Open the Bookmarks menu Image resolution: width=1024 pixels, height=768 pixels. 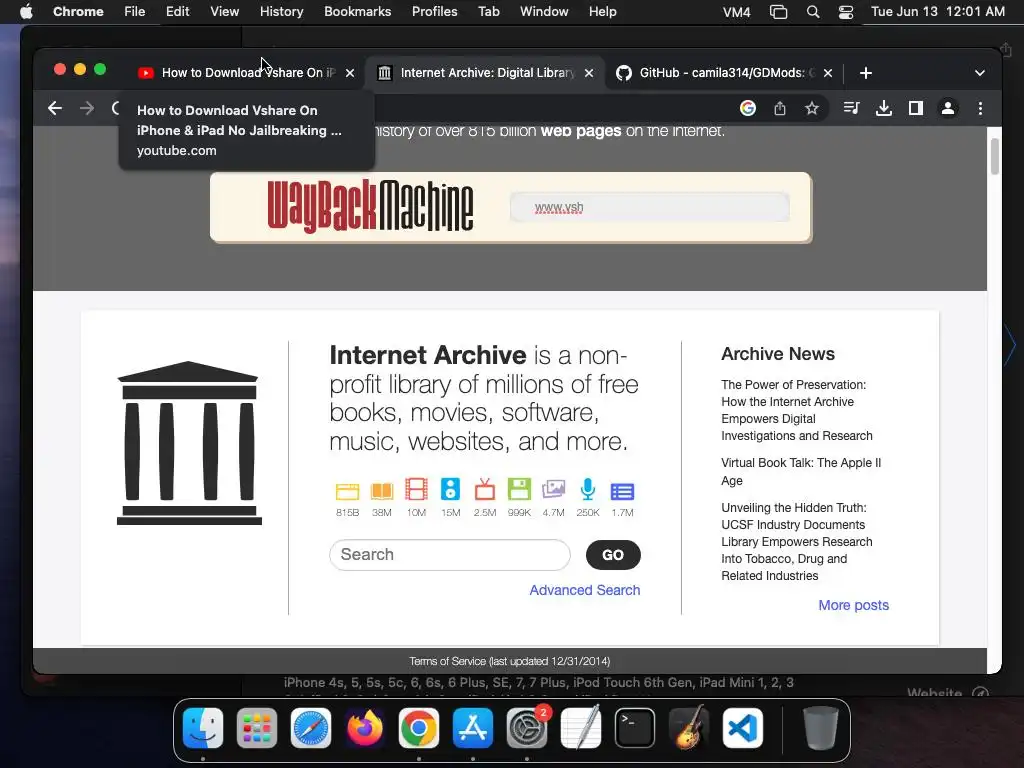(x=357, y=11)
